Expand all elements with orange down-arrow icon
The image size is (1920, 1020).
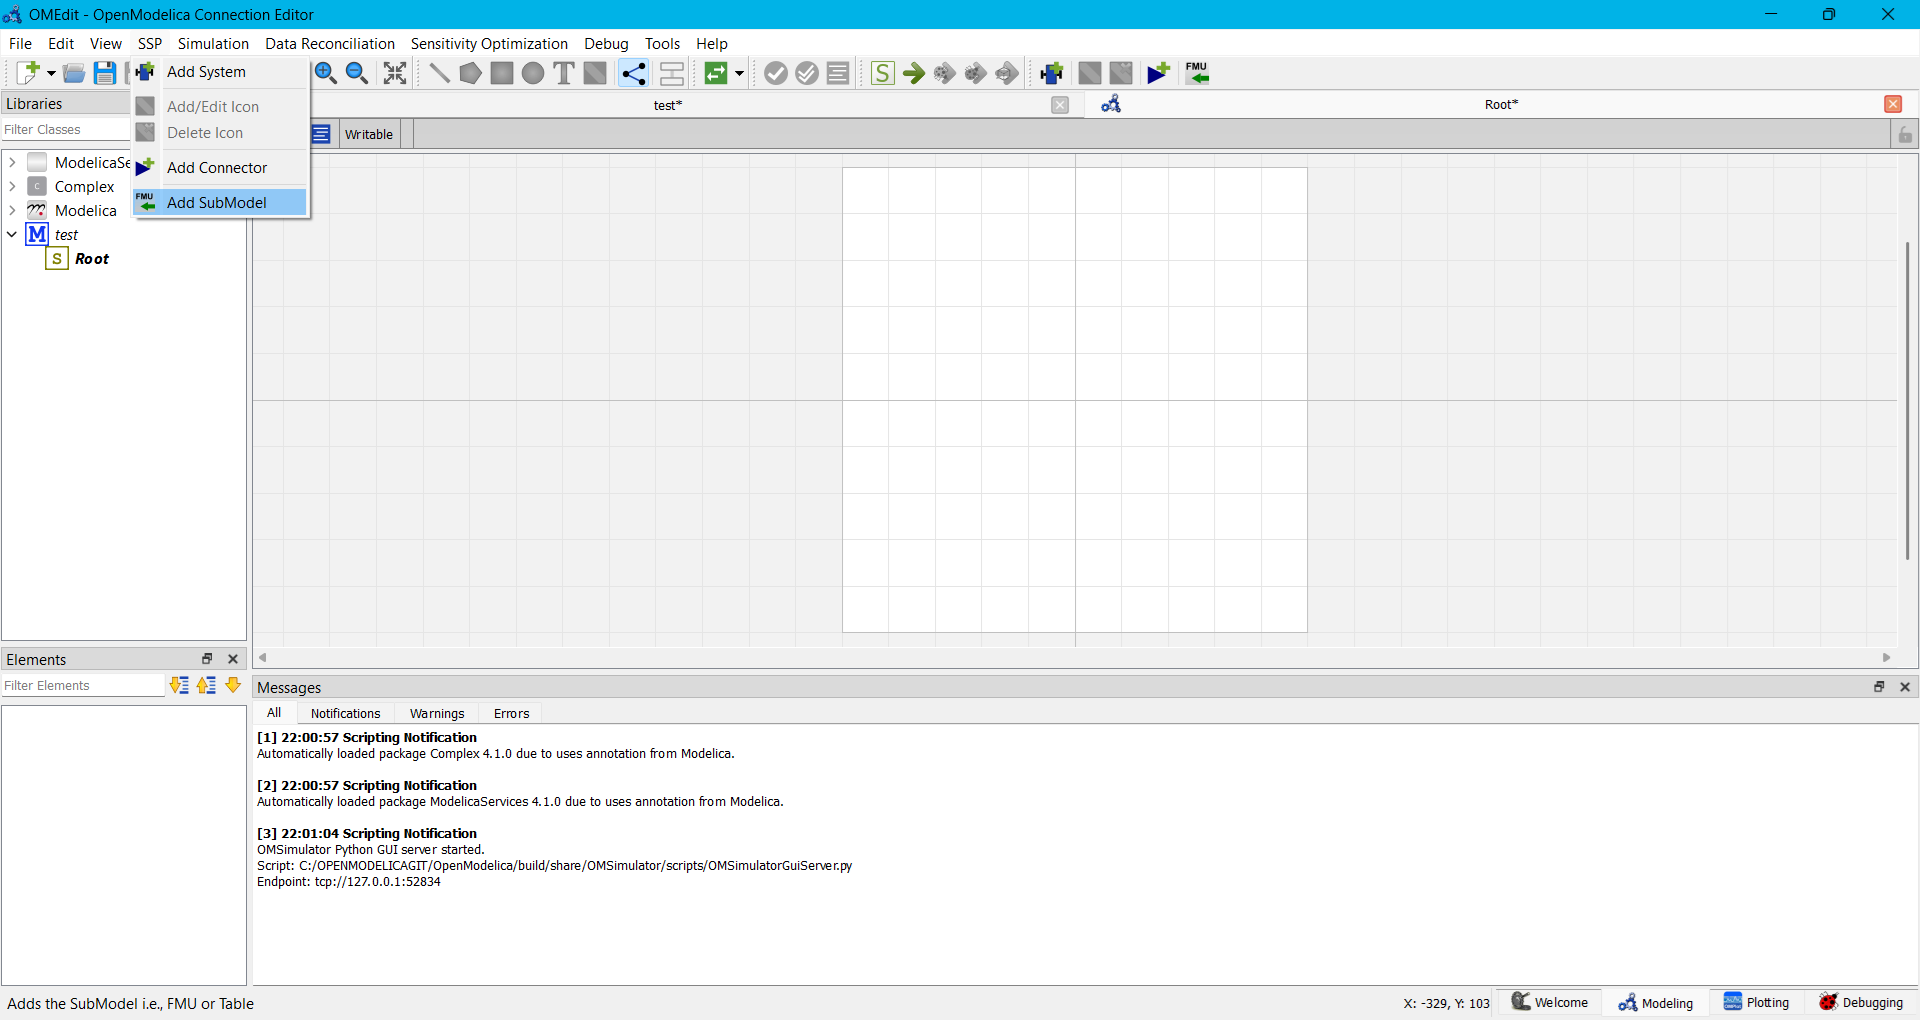pyautogui.click(x=179, y=685)
